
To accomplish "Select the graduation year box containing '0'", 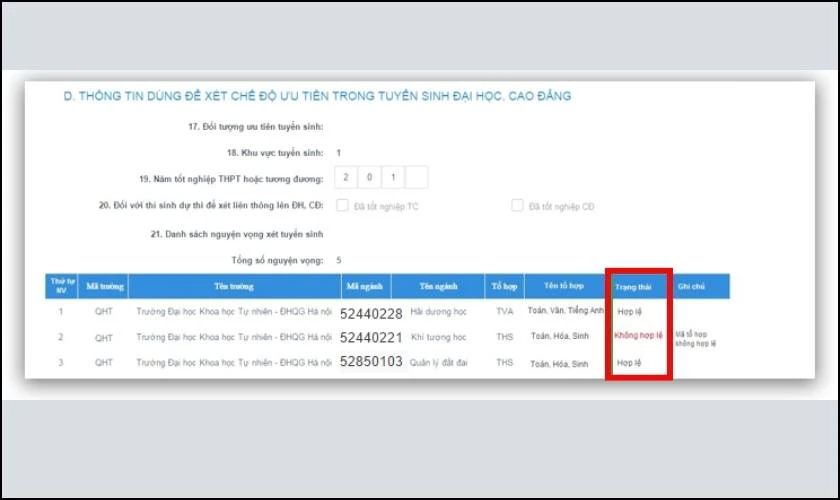I will [370, 178].
